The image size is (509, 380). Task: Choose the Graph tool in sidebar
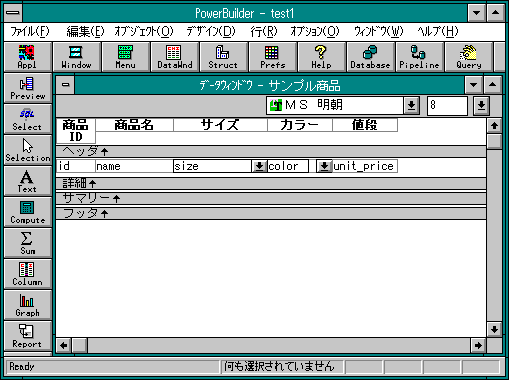click(28, 305)
